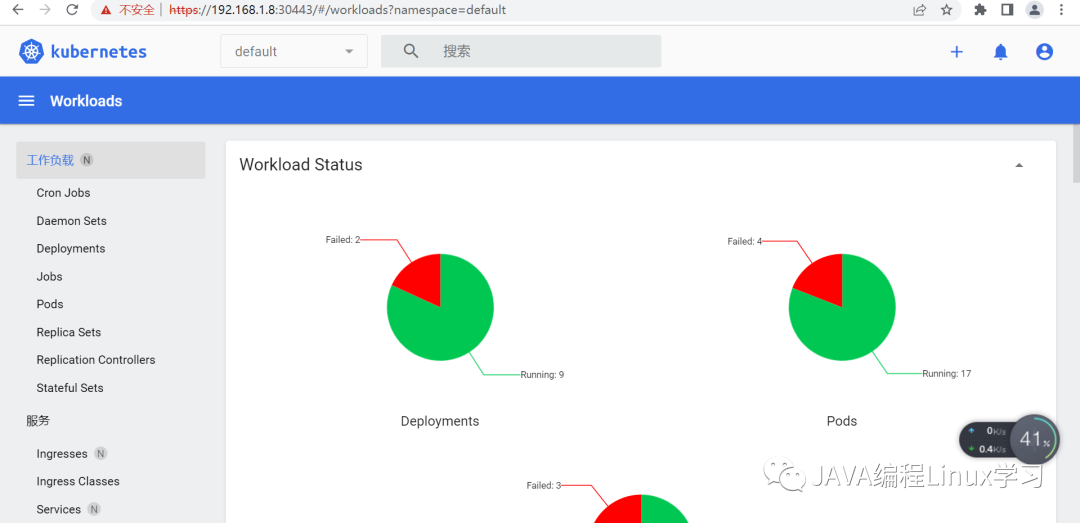The height and width of the screenshot is (523, 1080).
Task: Open the Chrome three-dot menu
Action: (x=1060, y=10)
